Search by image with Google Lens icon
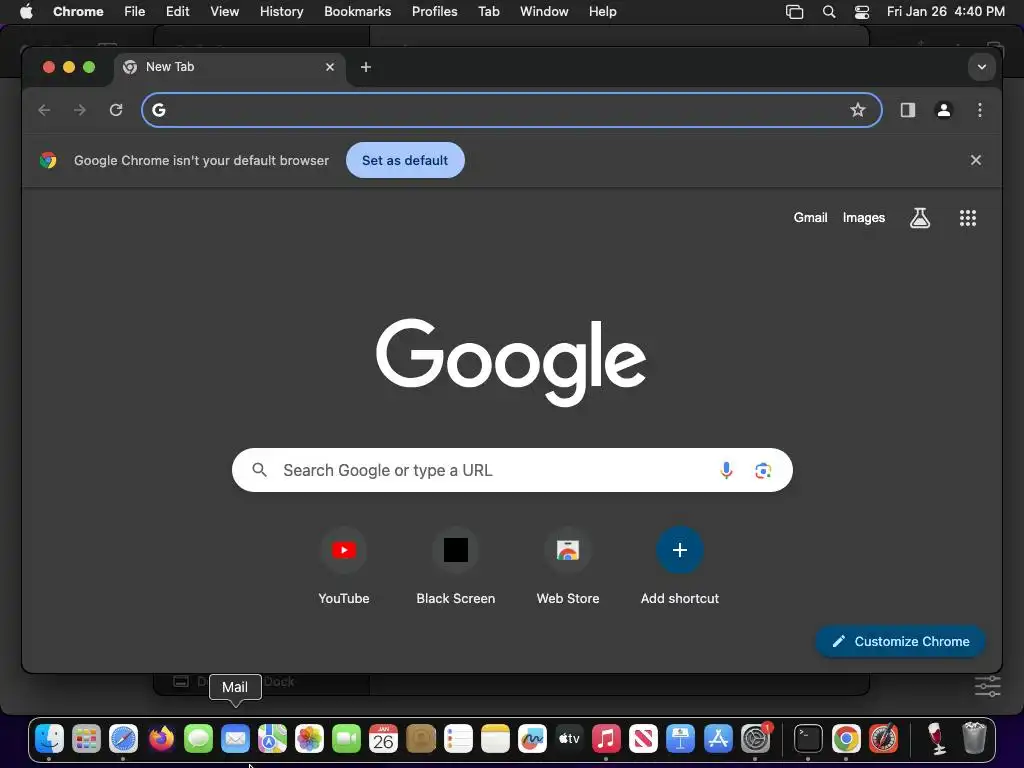The image size is (1024, 768). point(763,470)
